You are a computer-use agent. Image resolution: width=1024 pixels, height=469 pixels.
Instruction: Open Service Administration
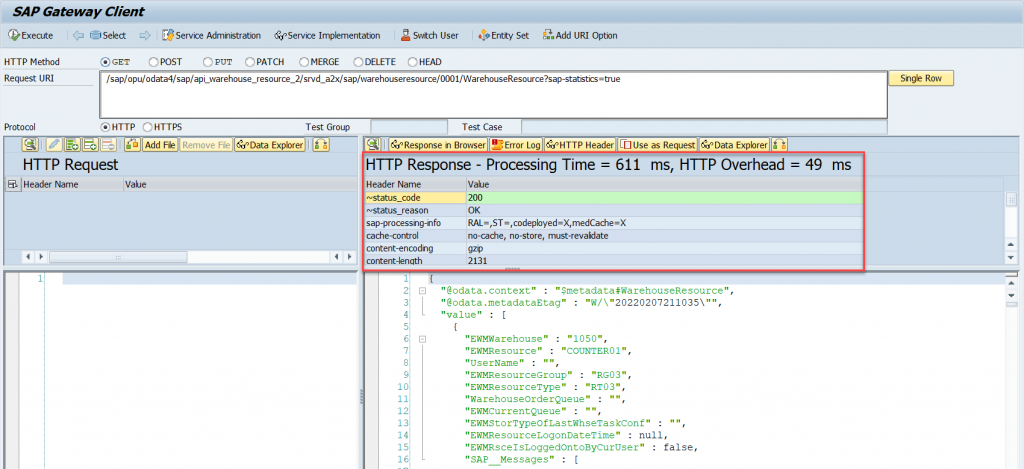(x=212, y=35)
